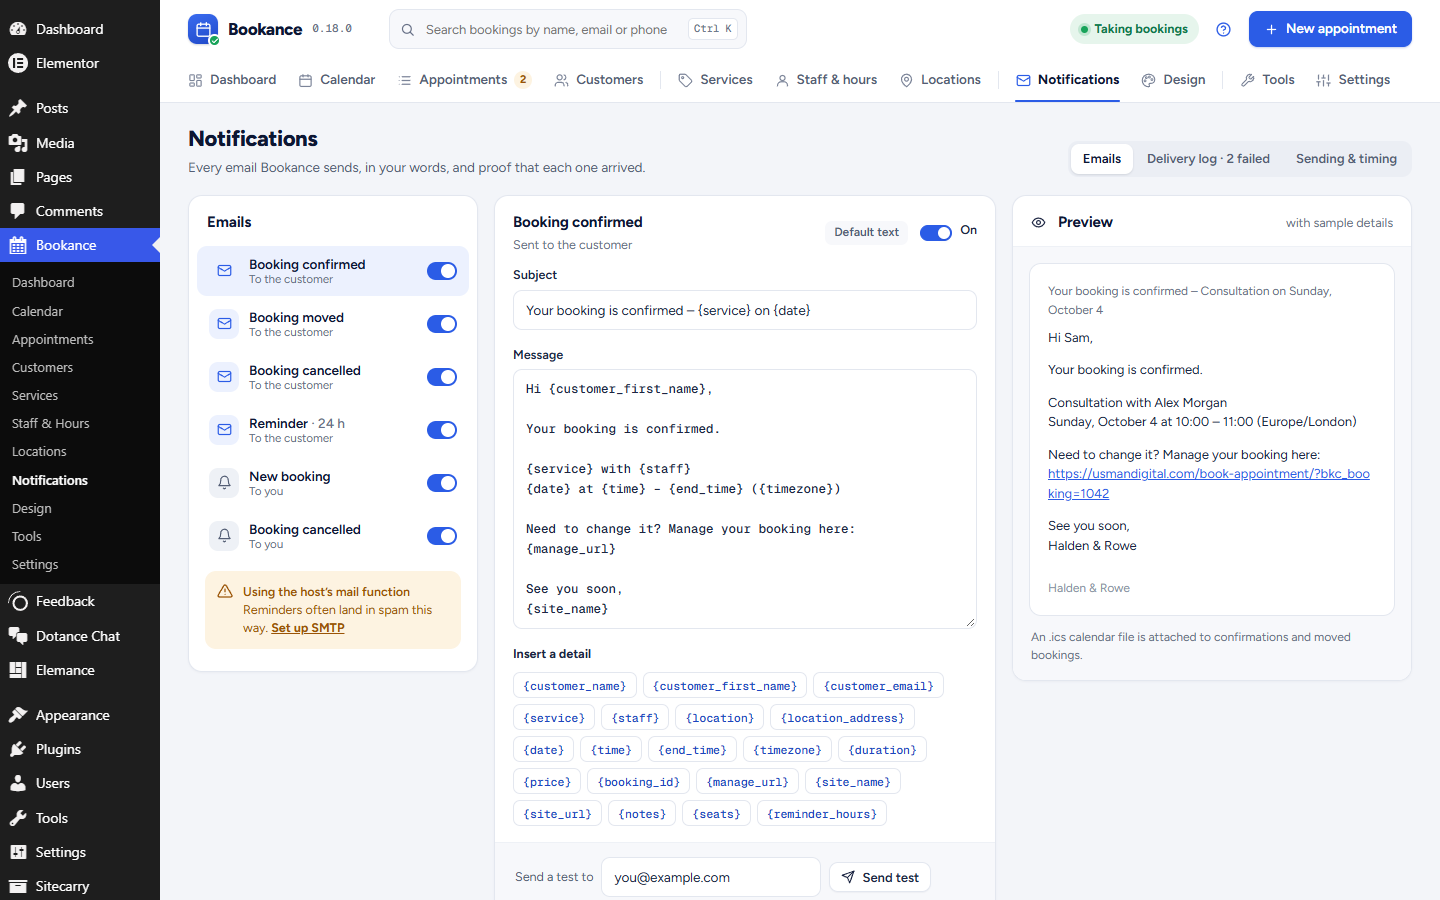Toggle the On switch in editor header

tap(936, 233)
